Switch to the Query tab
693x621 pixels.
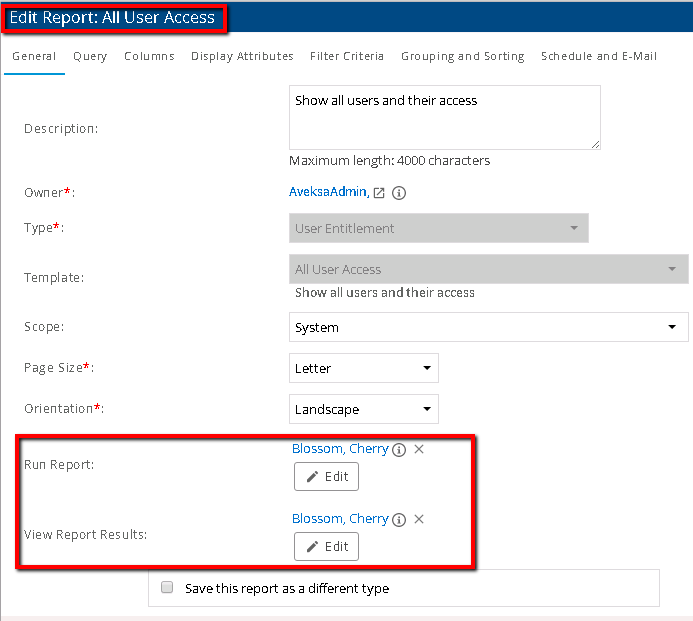click(x=90, y=57)
